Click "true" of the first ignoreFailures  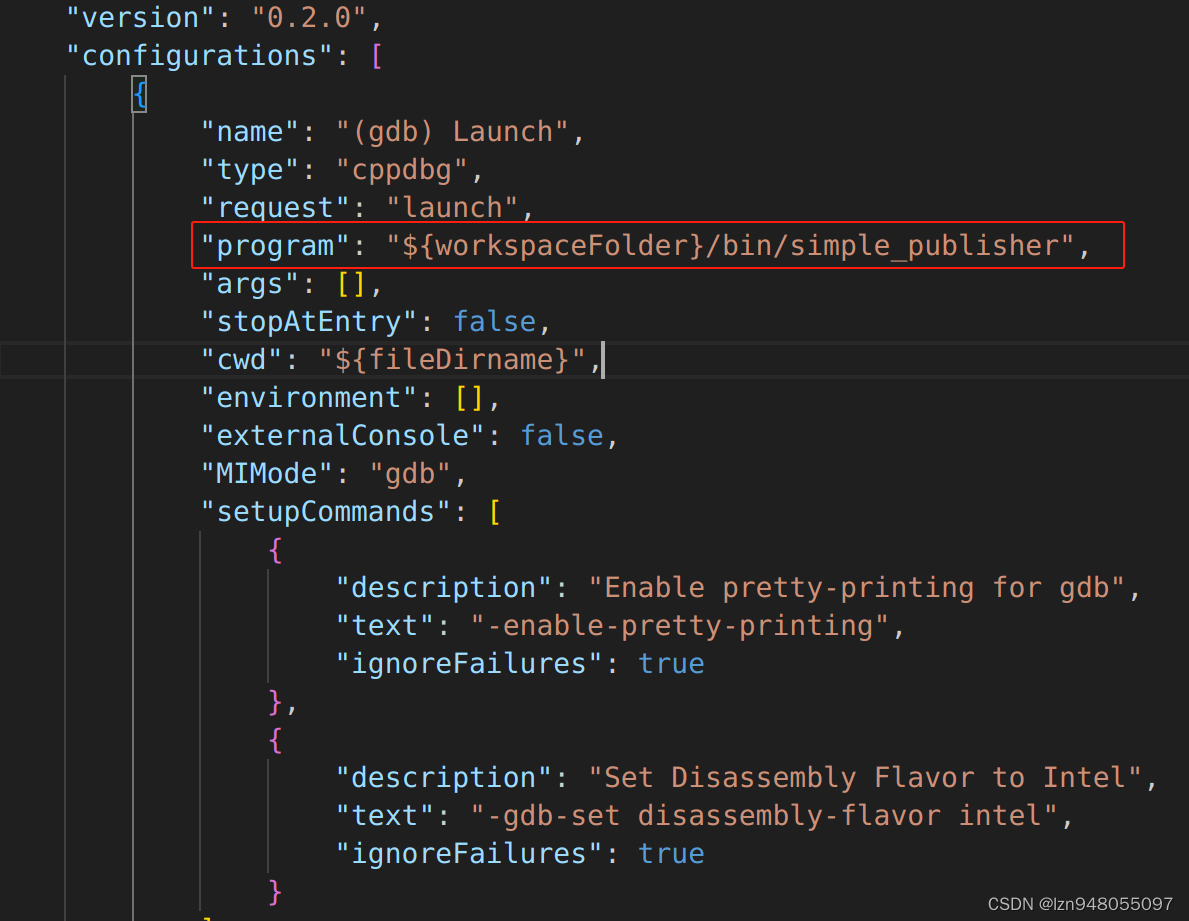pos(671,663)
